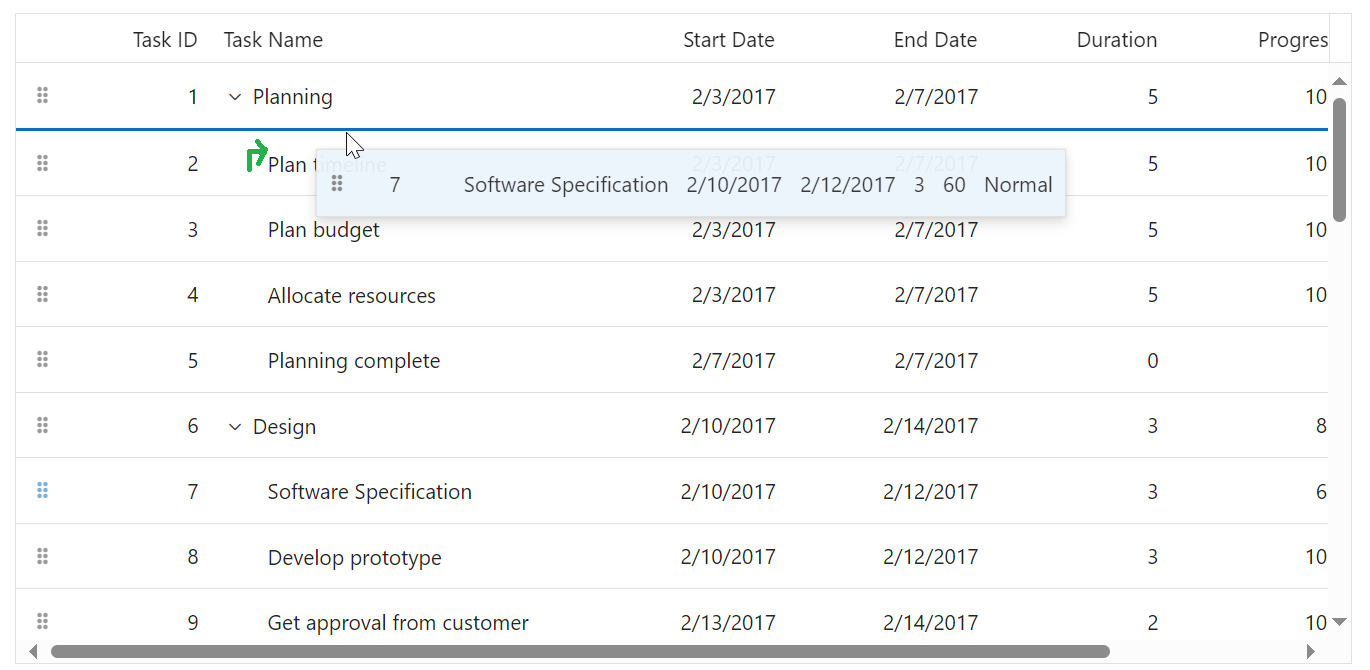Image resolution: width=1370 pixels, height=670 pixels.
Task: Click drag handle for Plan budget row
Action: click(x=42, y=229)
